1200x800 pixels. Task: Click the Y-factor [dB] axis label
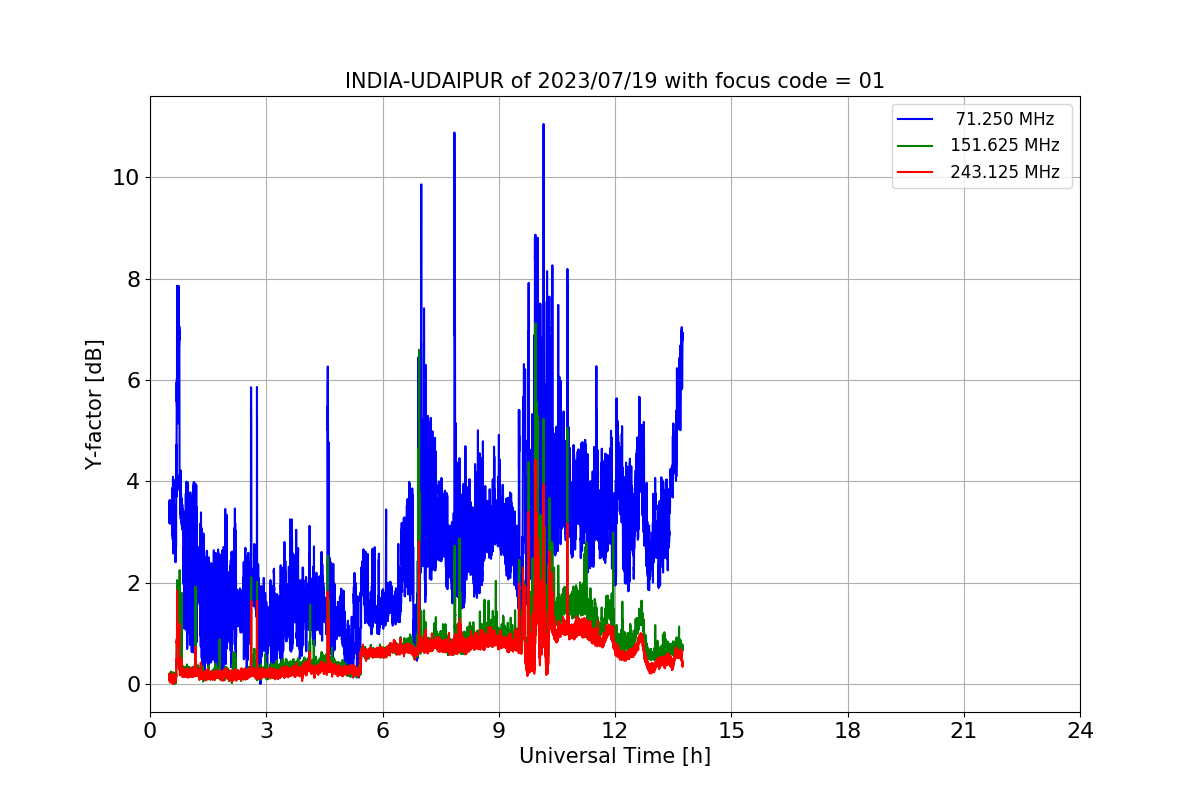point(94,404)
